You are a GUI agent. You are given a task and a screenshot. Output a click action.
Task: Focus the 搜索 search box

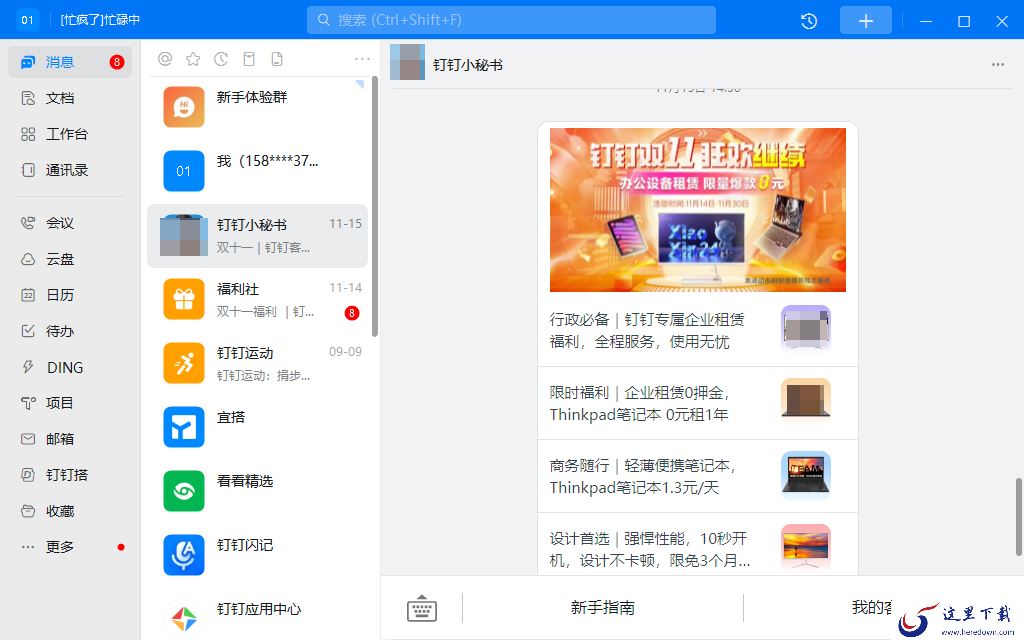coord(511,20)
